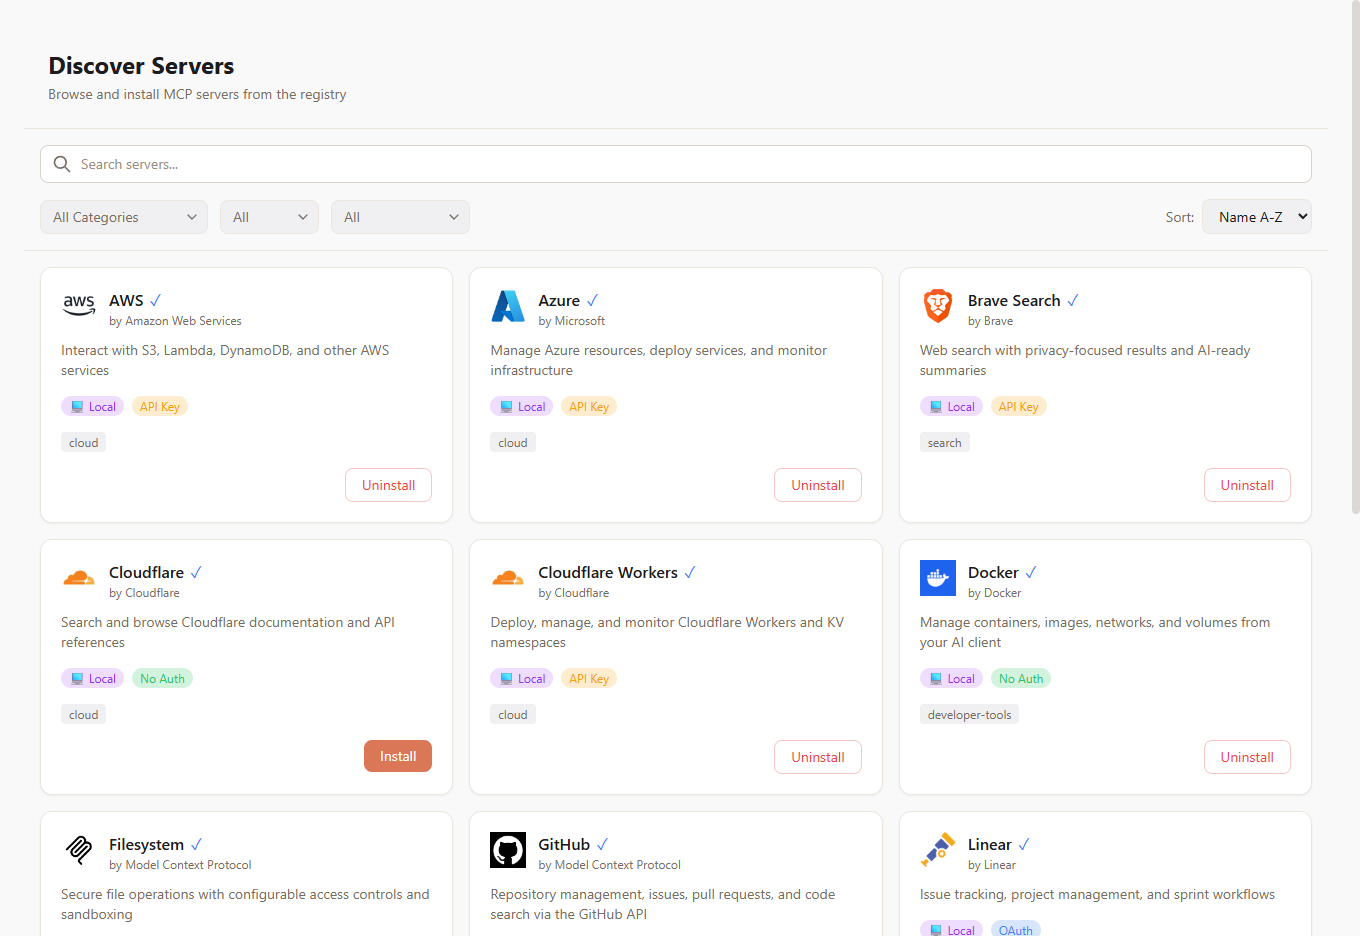Click the GitHub octocat icon
The width and height of the screenshot is (1360, 936).
point(508,850)
